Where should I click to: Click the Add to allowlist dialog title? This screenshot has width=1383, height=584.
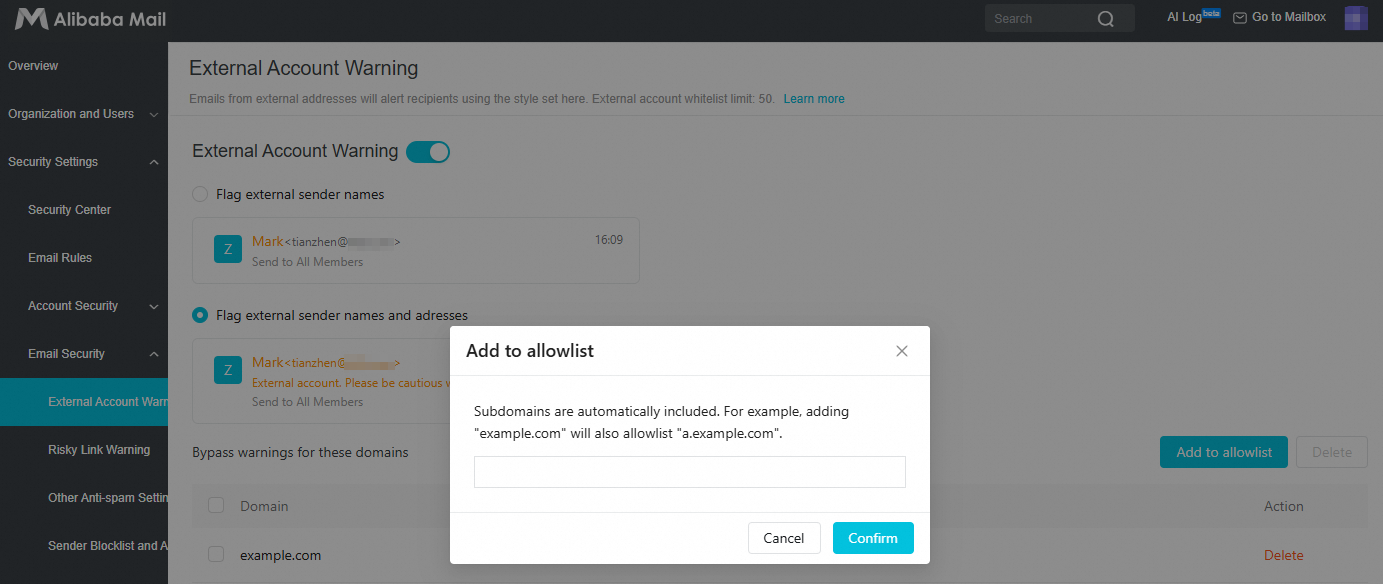click(x=530, y=351)
